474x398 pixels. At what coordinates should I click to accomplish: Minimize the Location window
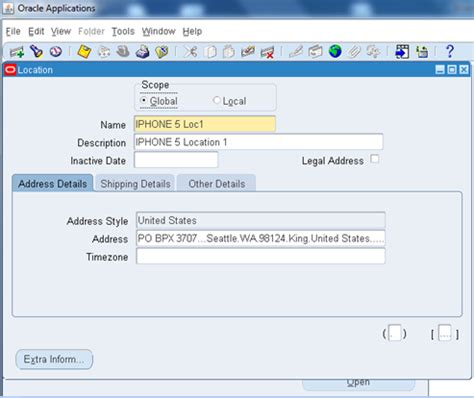click(x=440, y=70)
